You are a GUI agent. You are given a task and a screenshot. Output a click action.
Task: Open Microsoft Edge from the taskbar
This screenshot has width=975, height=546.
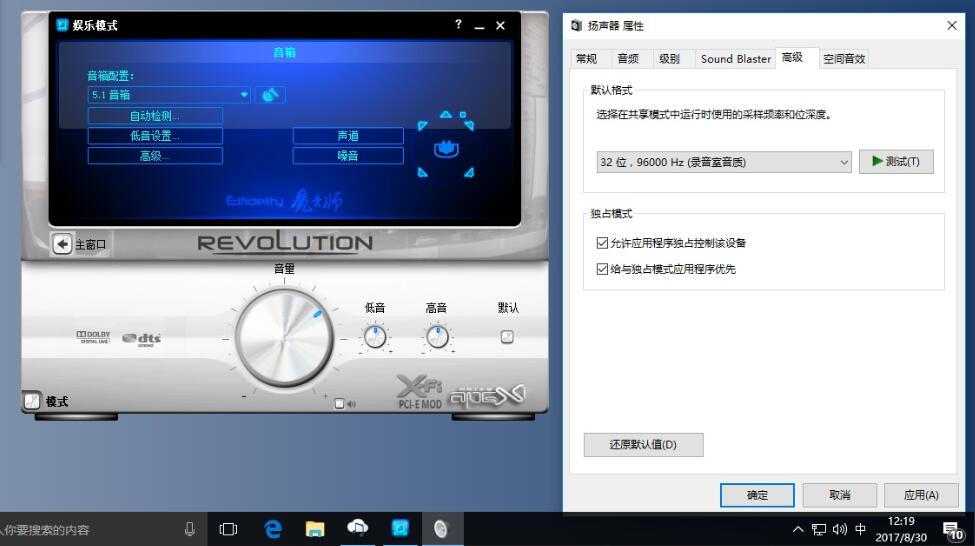tap(272, 529)
